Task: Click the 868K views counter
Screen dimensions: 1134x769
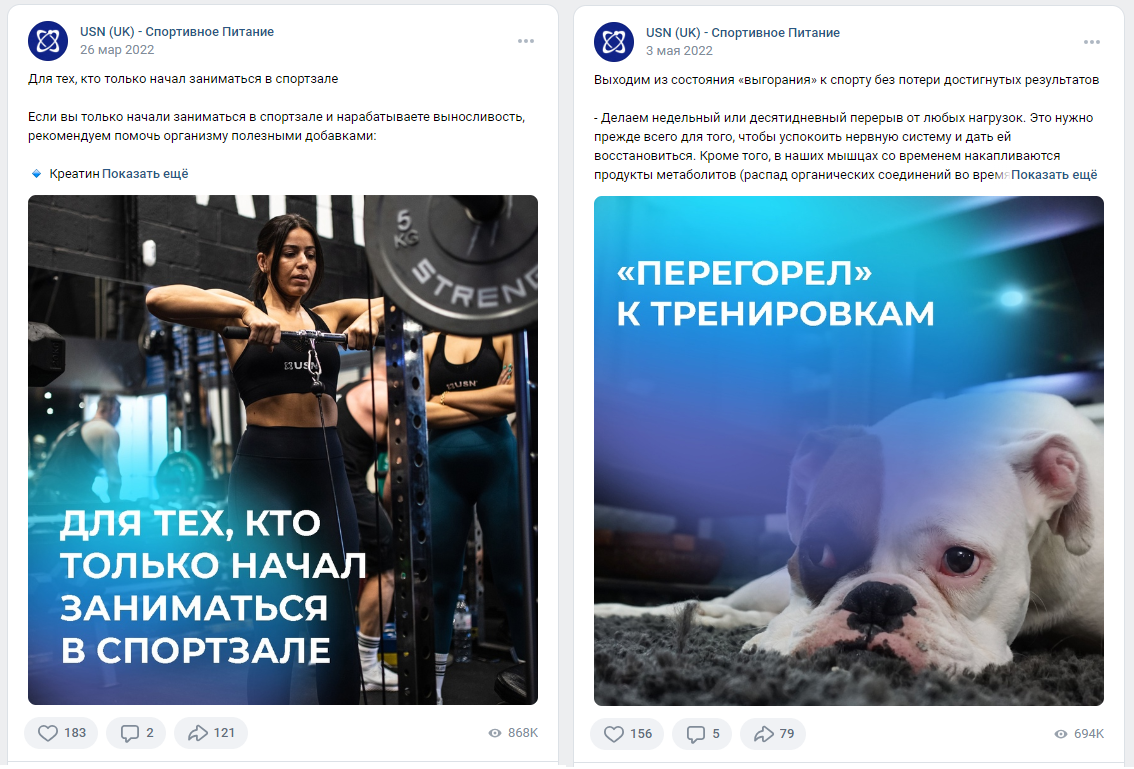Action: coord(513,733)
